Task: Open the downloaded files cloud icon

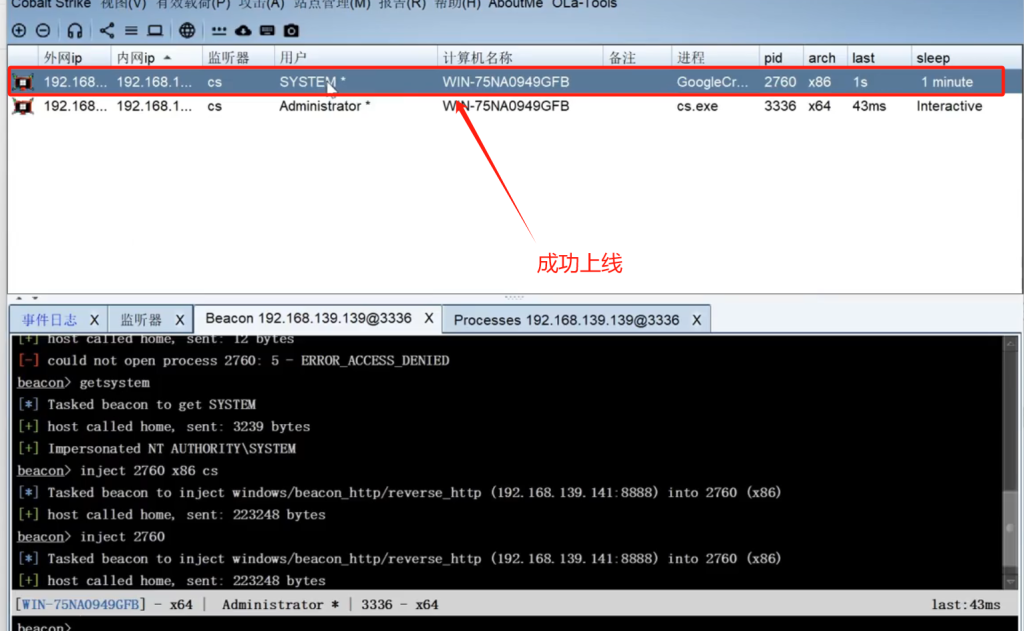Action: click(243, 30)
